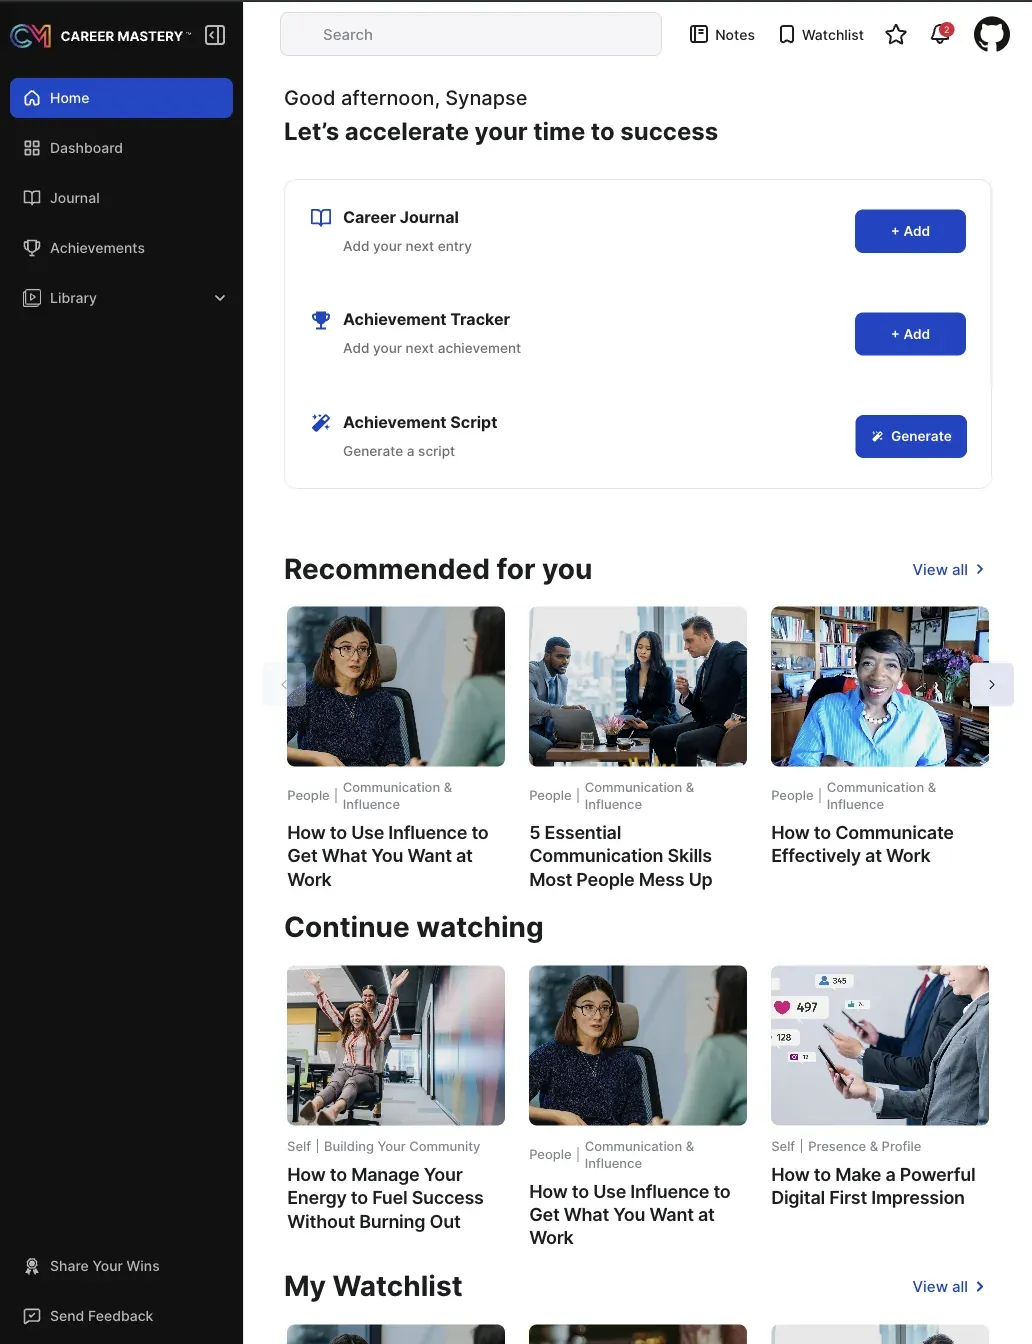Click People tag under How to Communicate Effectively

tap(792, 796)
